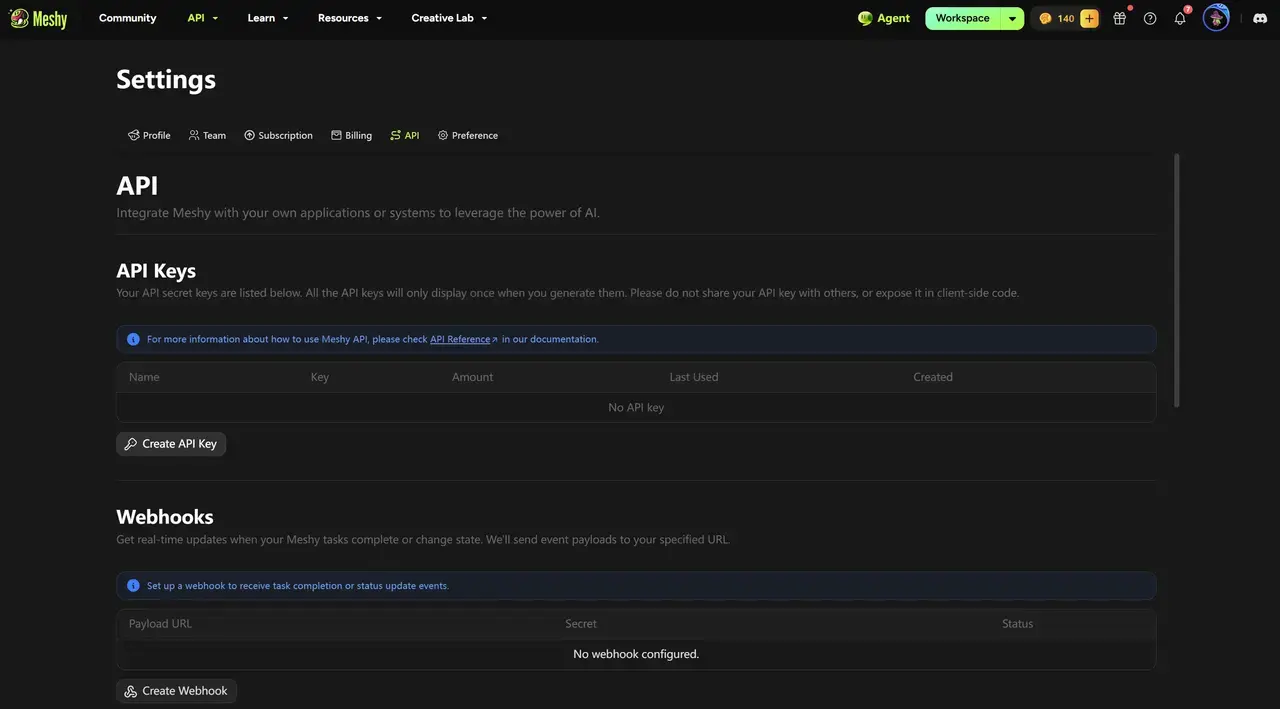Expand the Resources dropdown menu
This screenshot has height=709, width=1280.
350,18
